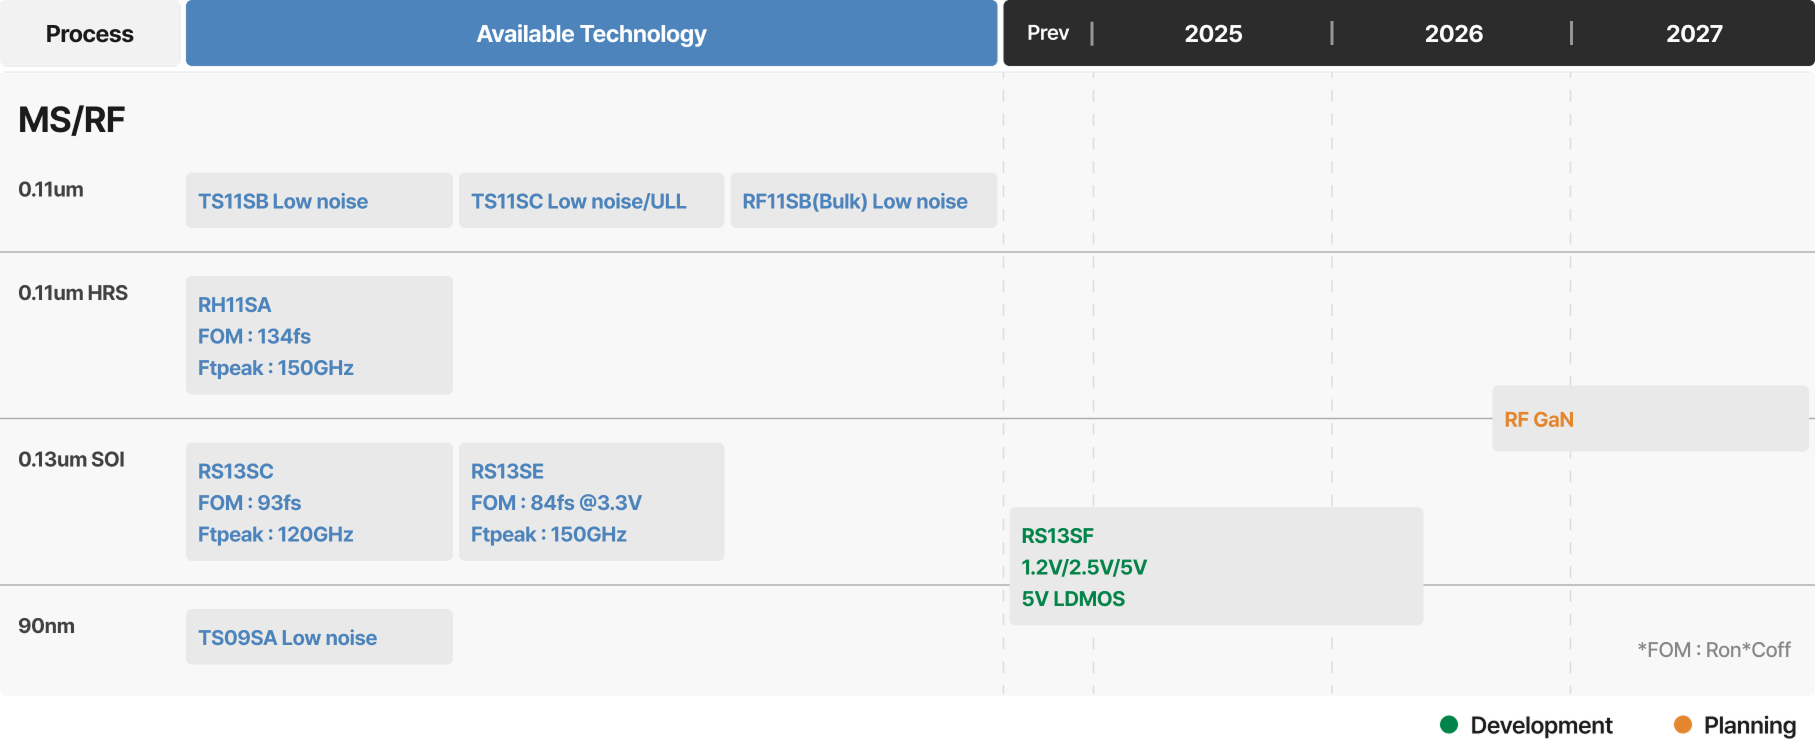Screen dimensions: 1815x755
Task: Open the TS11SC Low noise/ULL box
Action: pos(591,201)
